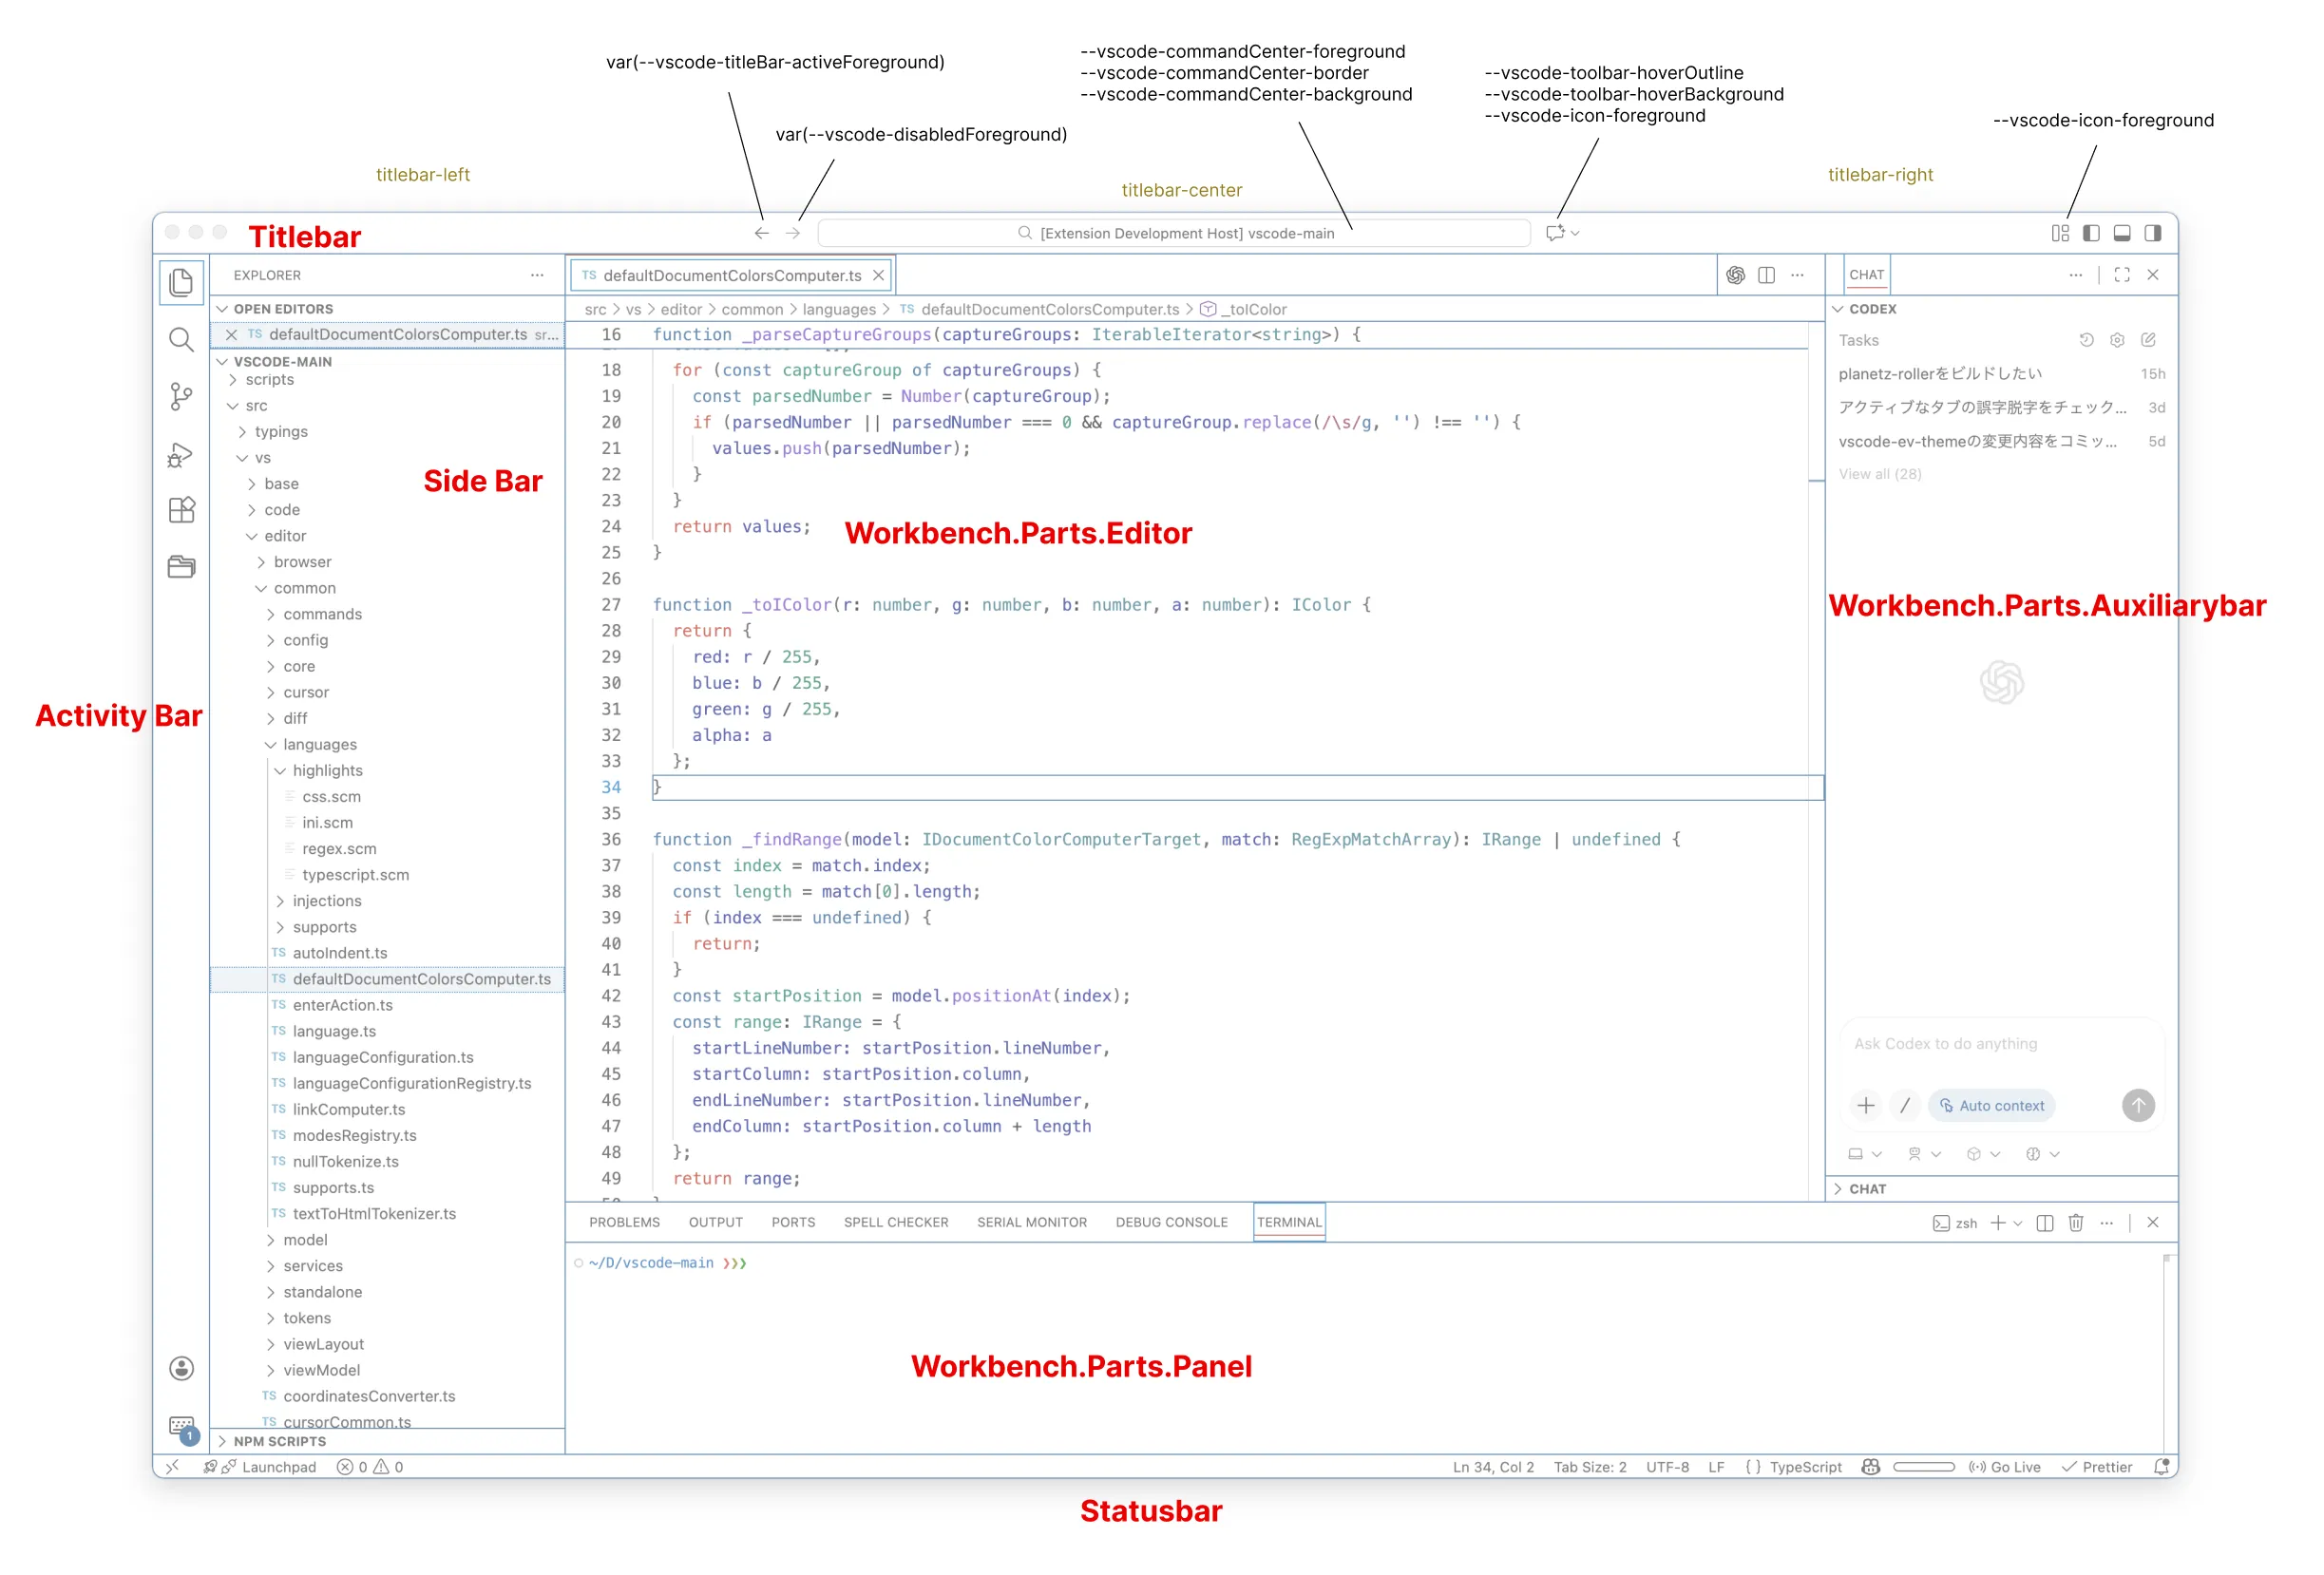Image resolution: width=2324 pixels, height=1575 pixels.
Task: Click the View all (28) link
Action: (1879, 474)
